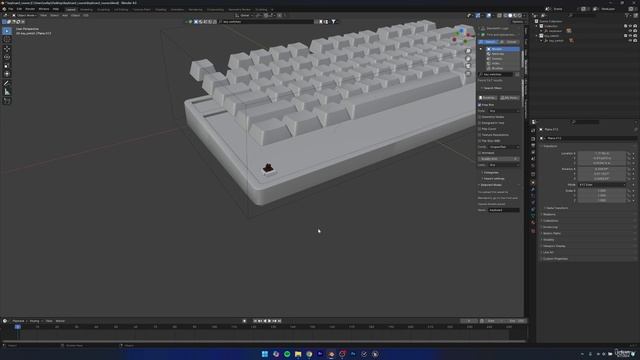Switch perspective/orthographic view icon

click(468, 74)
